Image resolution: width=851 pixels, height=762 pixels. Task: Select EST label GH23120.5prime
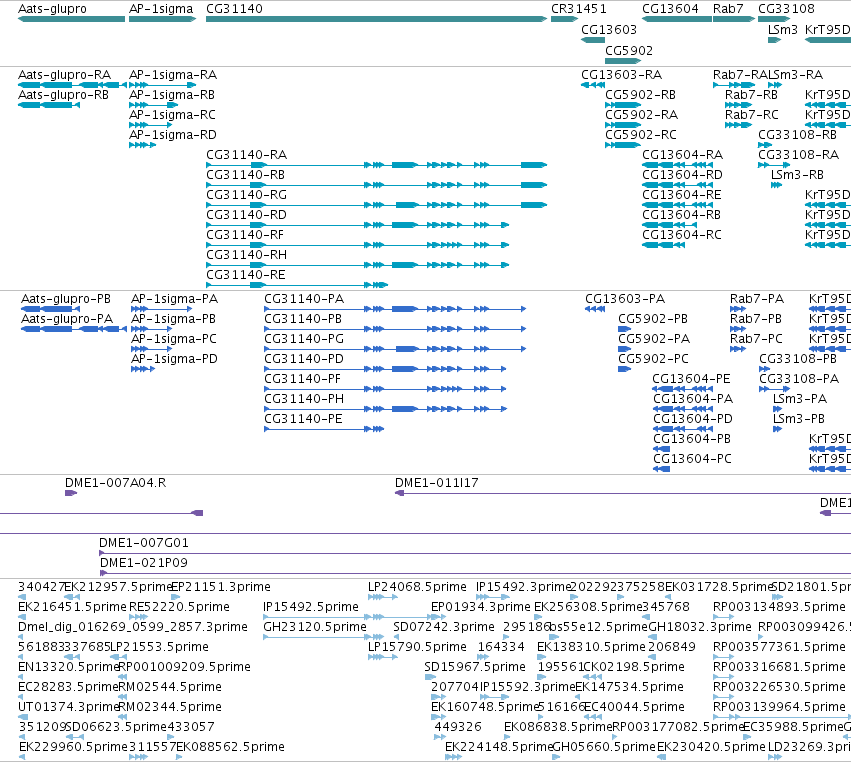coord(315,627)
